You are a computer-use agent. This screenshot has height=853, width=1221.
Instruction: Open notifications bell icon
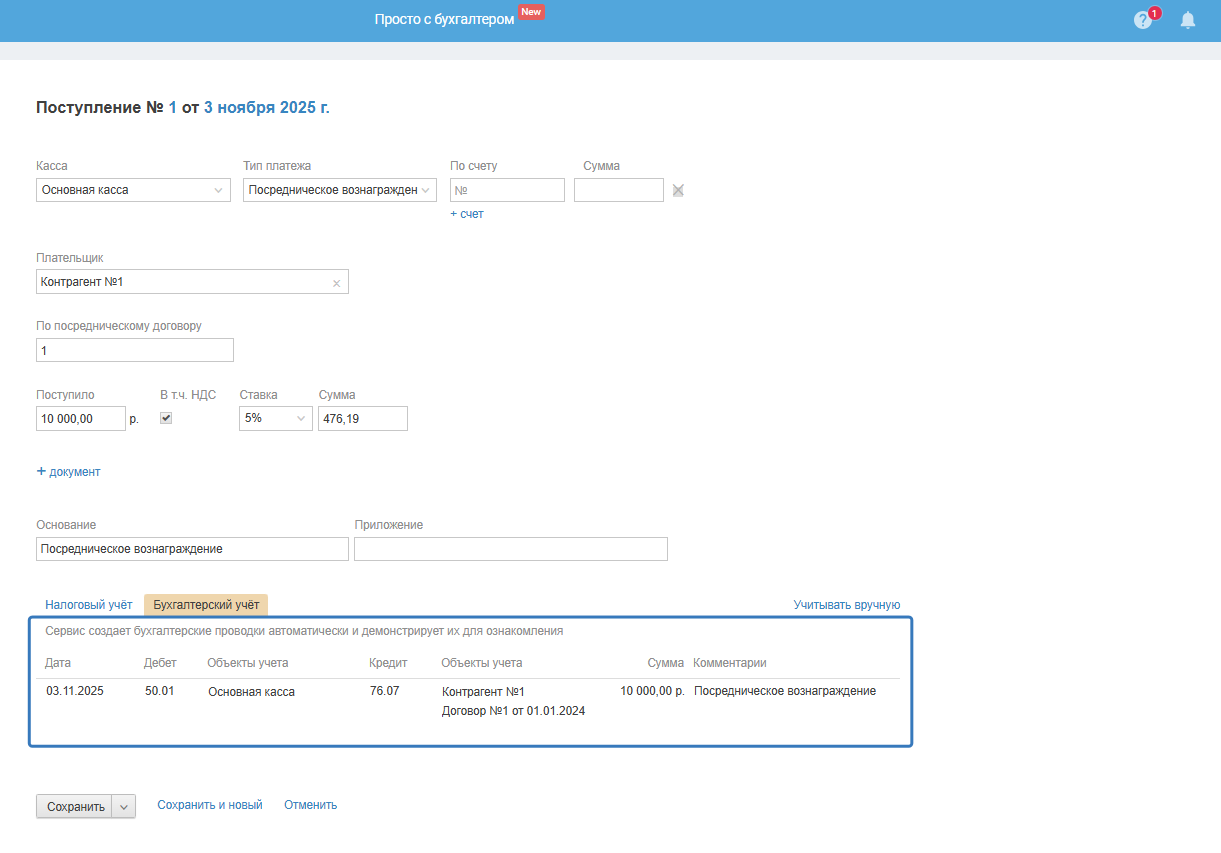click(x=1188, y=20)
